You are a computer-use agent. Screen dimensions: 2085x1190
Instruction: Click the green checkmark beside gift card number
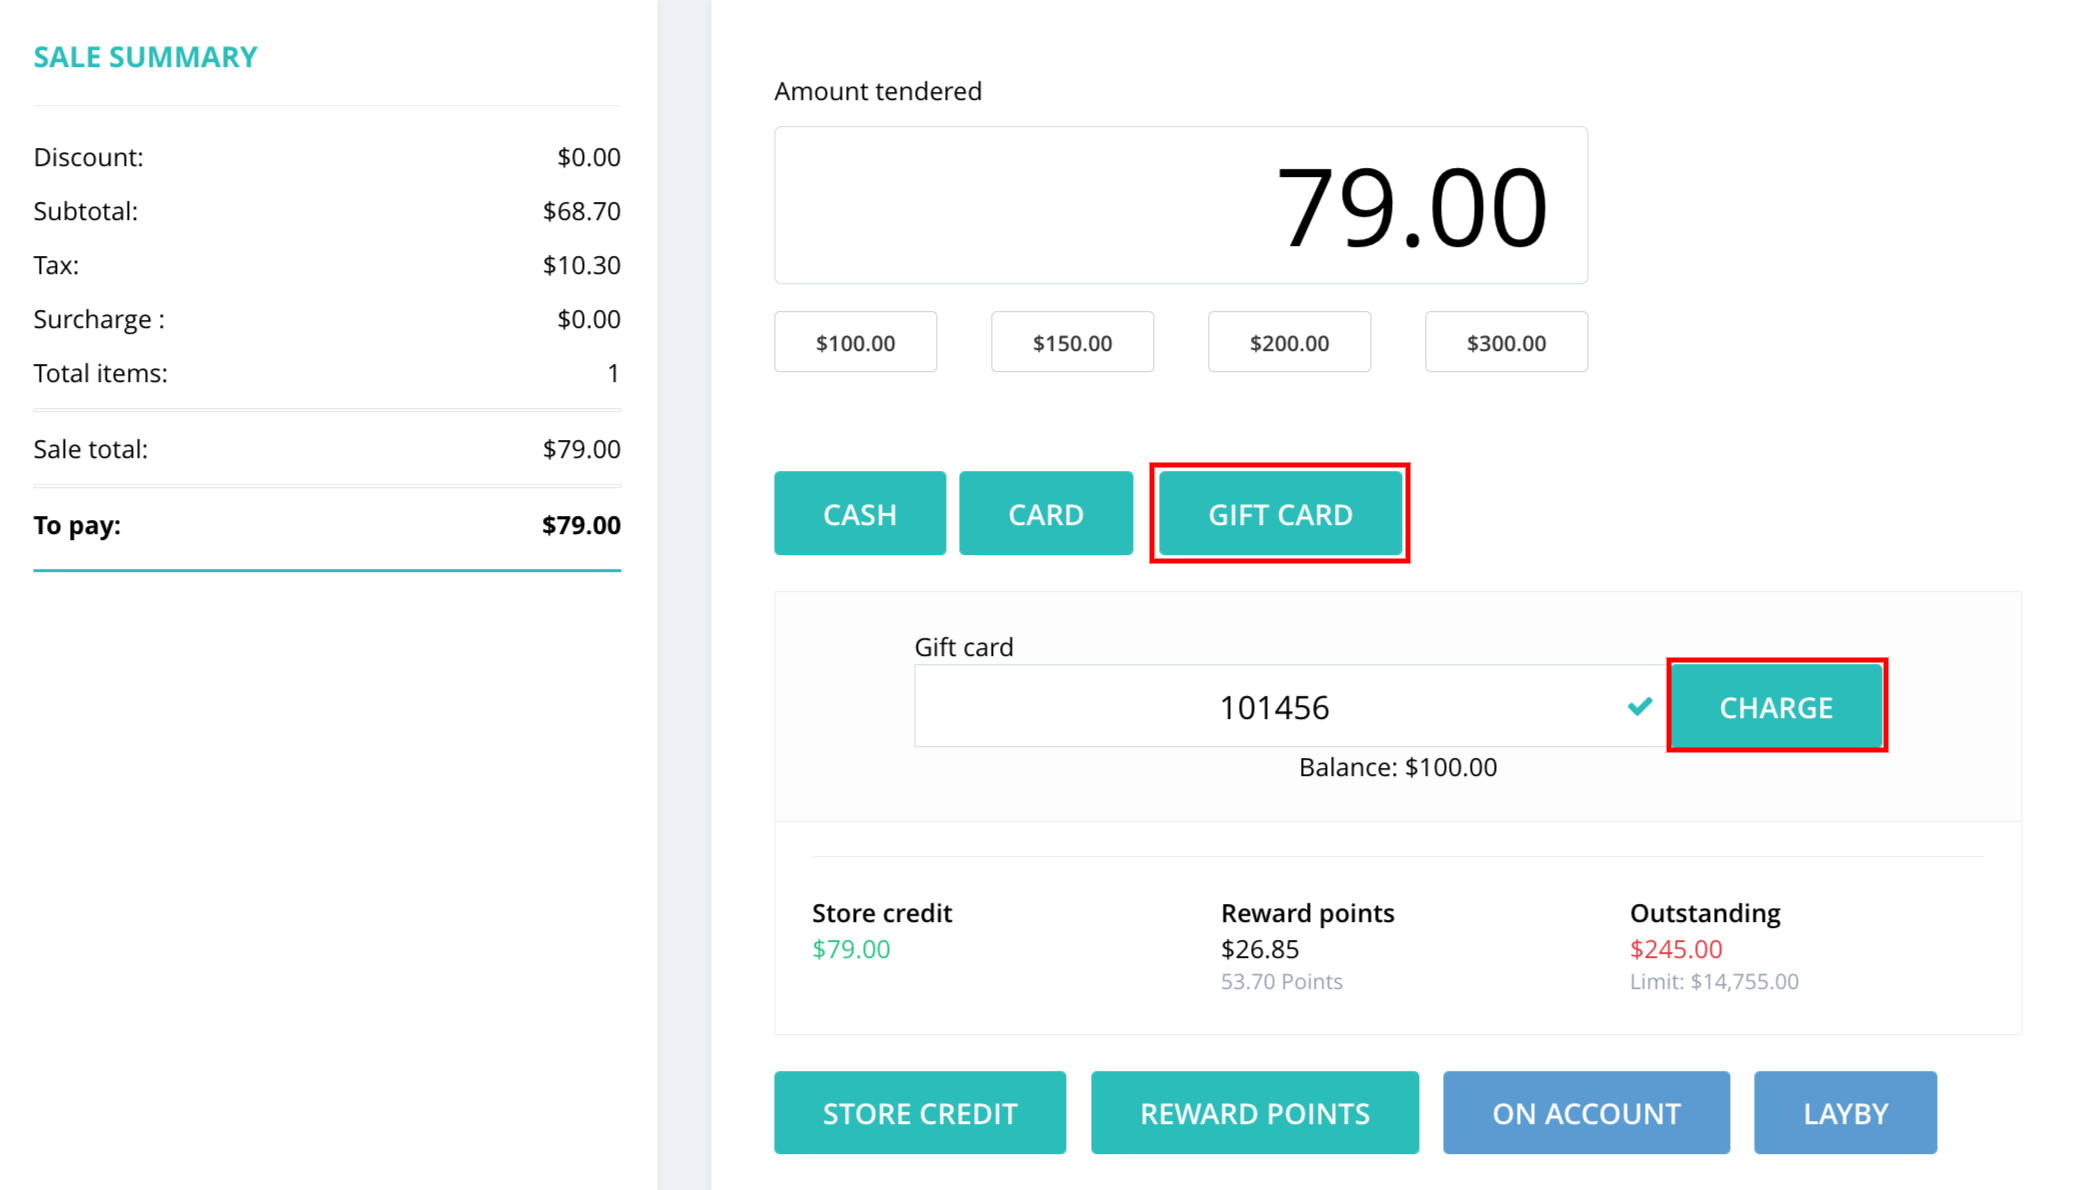[1639, 707]
